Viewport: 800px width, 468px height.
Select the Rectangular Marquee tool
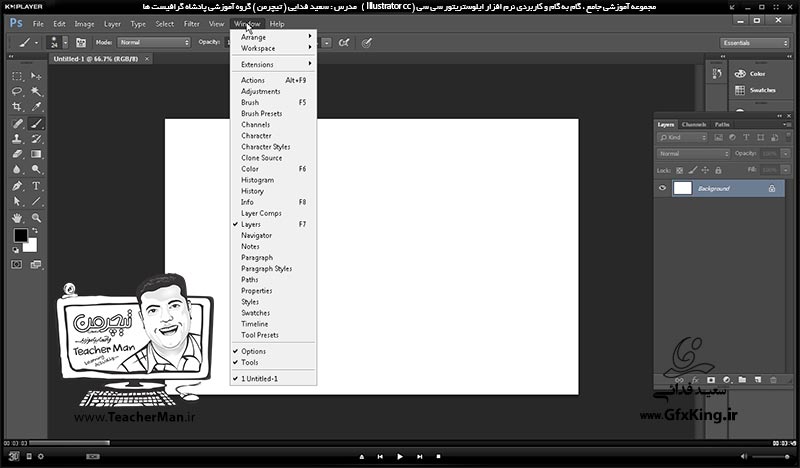click(x=17, y=76)
